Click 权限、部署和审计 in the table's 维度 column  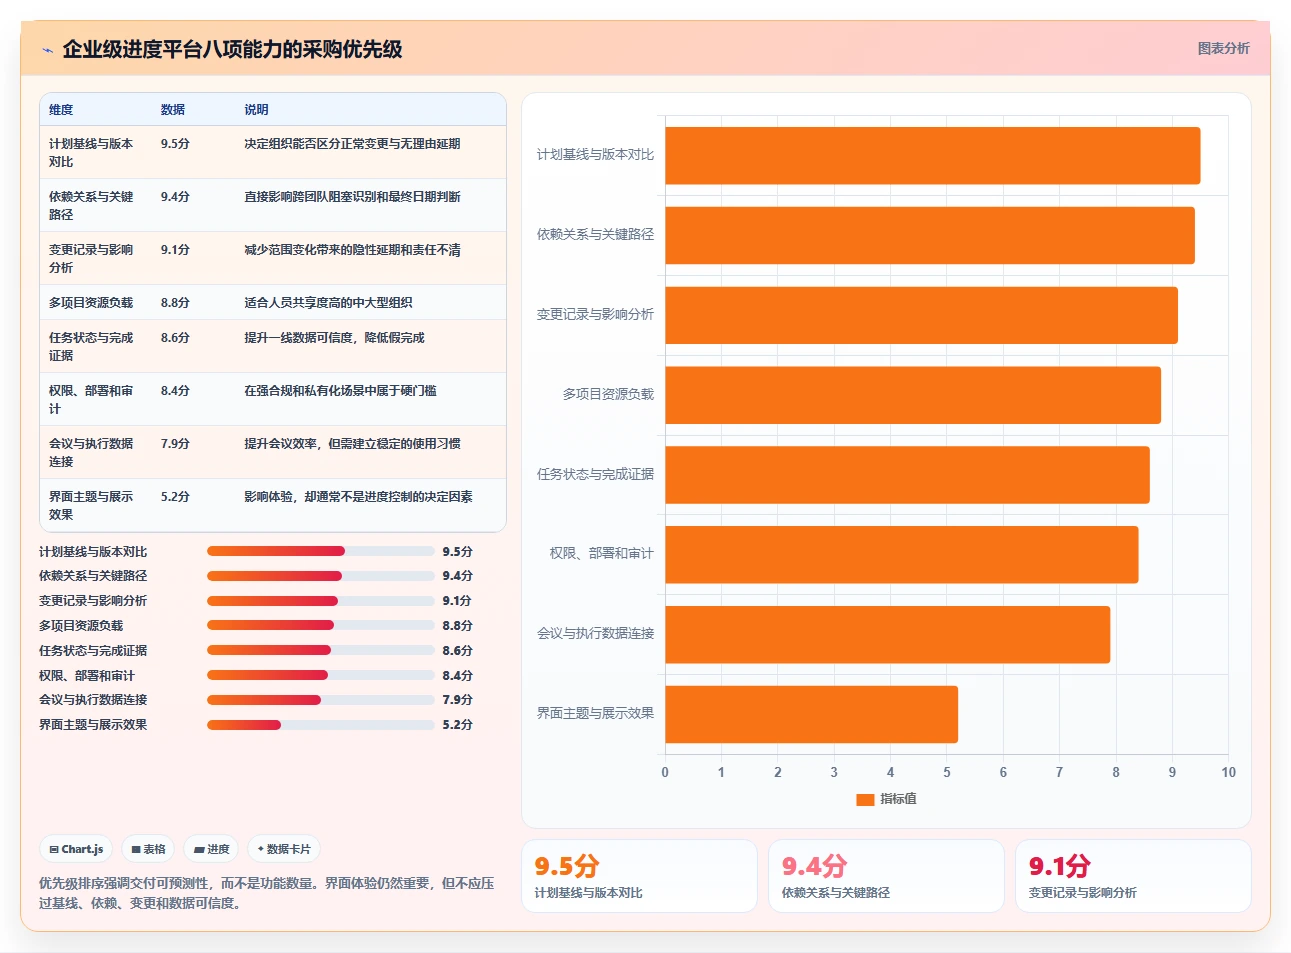91,400
